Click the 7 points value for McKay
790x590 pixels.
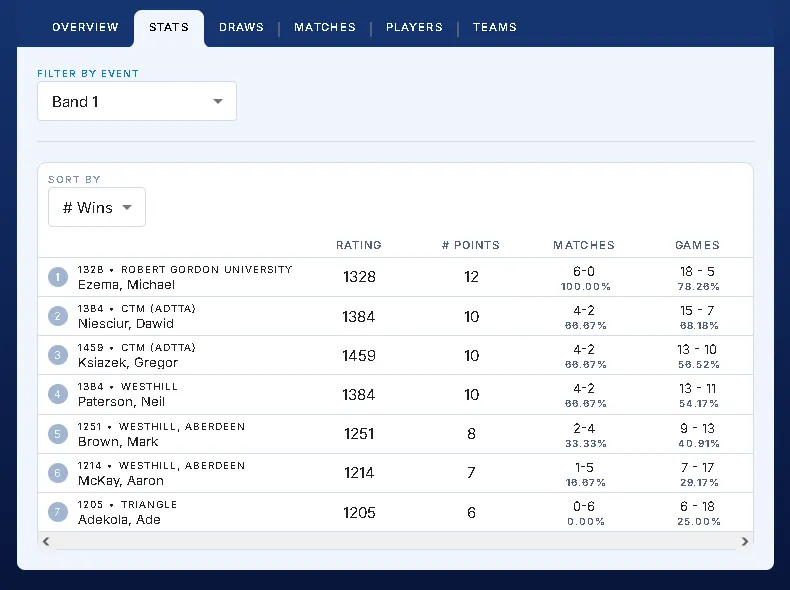coord(472,473)
